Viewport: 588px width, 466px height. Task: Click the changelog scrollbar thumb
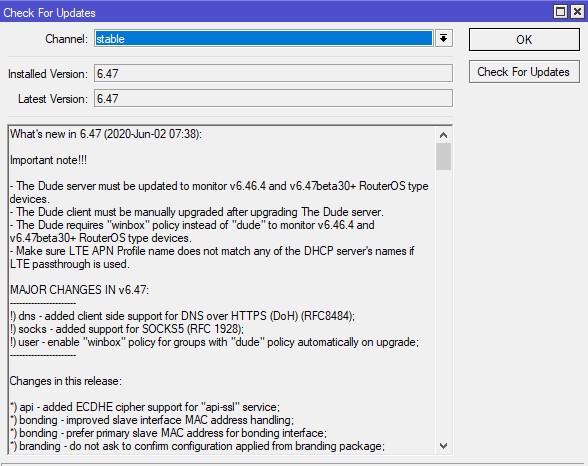[x=444, y=156]
